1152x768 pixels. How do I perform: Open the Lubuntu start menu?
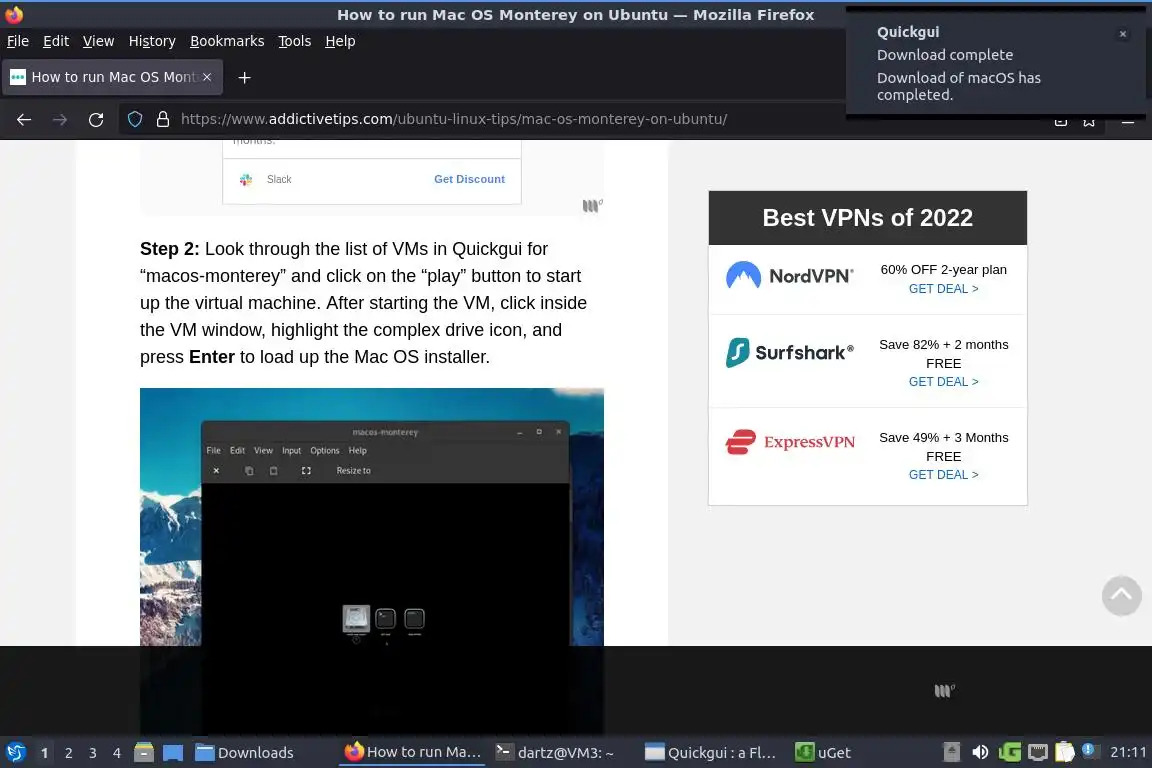15,752
